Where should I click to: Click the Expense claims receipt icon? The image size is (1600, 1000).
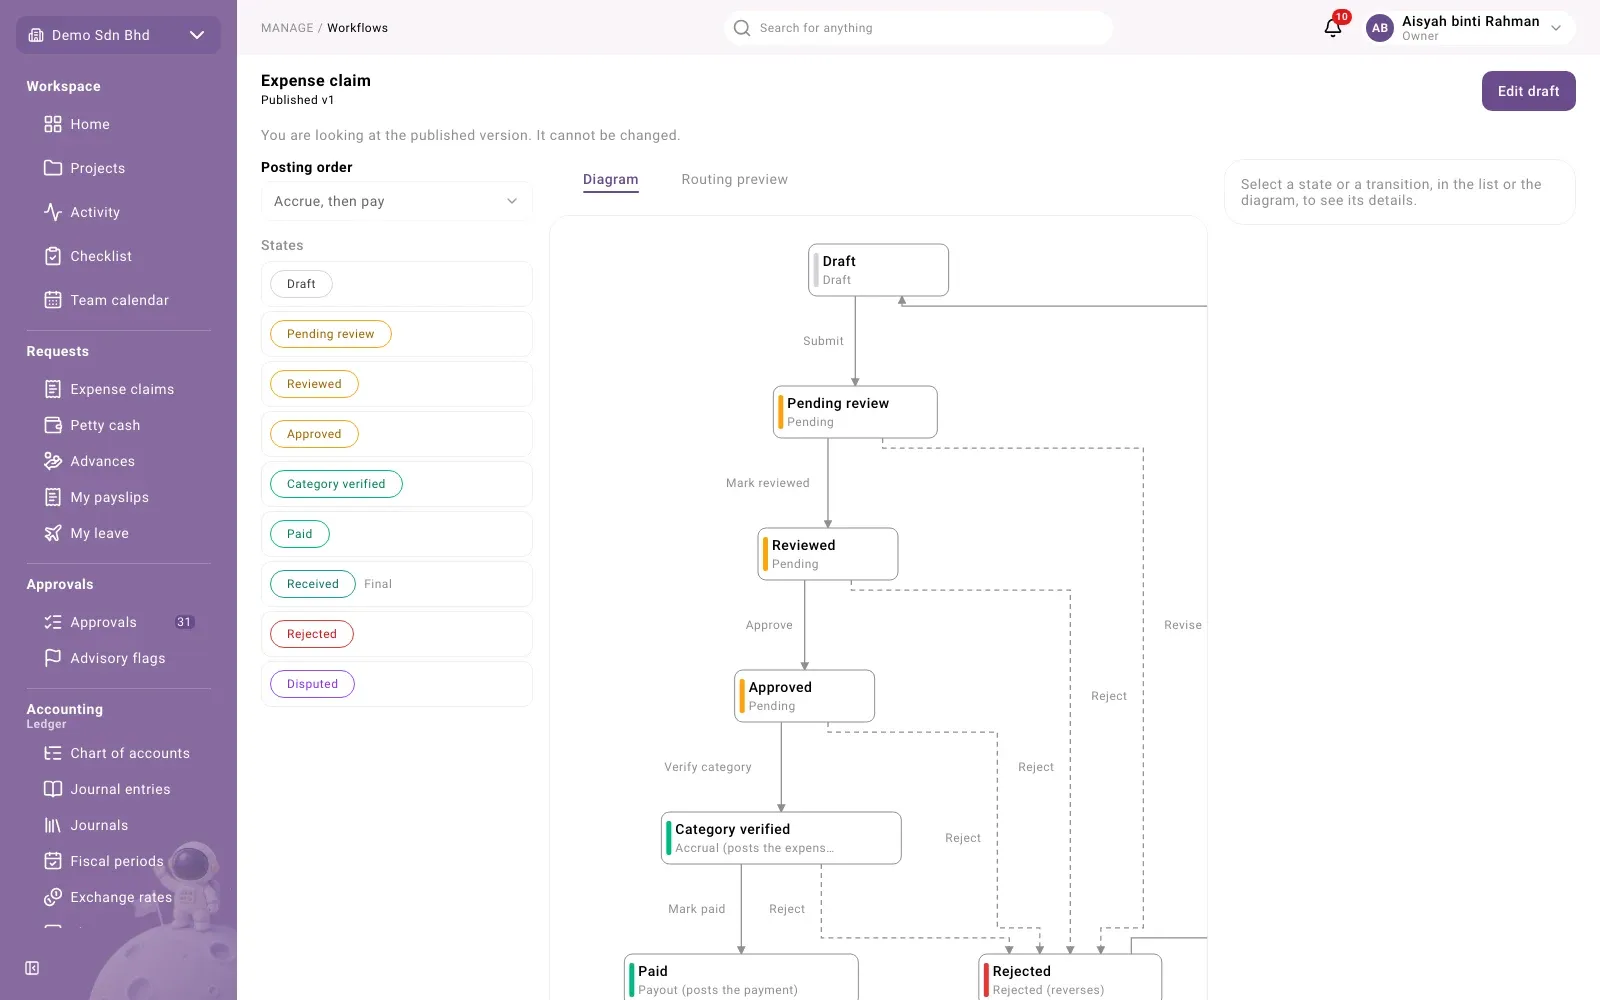pyautogui.click(x=53, y=389)
